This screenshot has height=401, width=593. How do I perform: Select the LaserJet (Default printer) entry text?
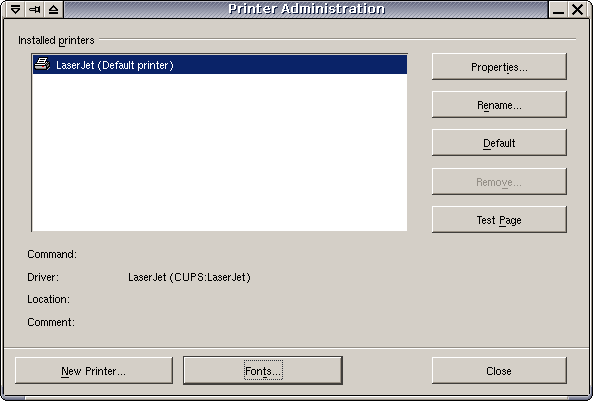[115, 65]
